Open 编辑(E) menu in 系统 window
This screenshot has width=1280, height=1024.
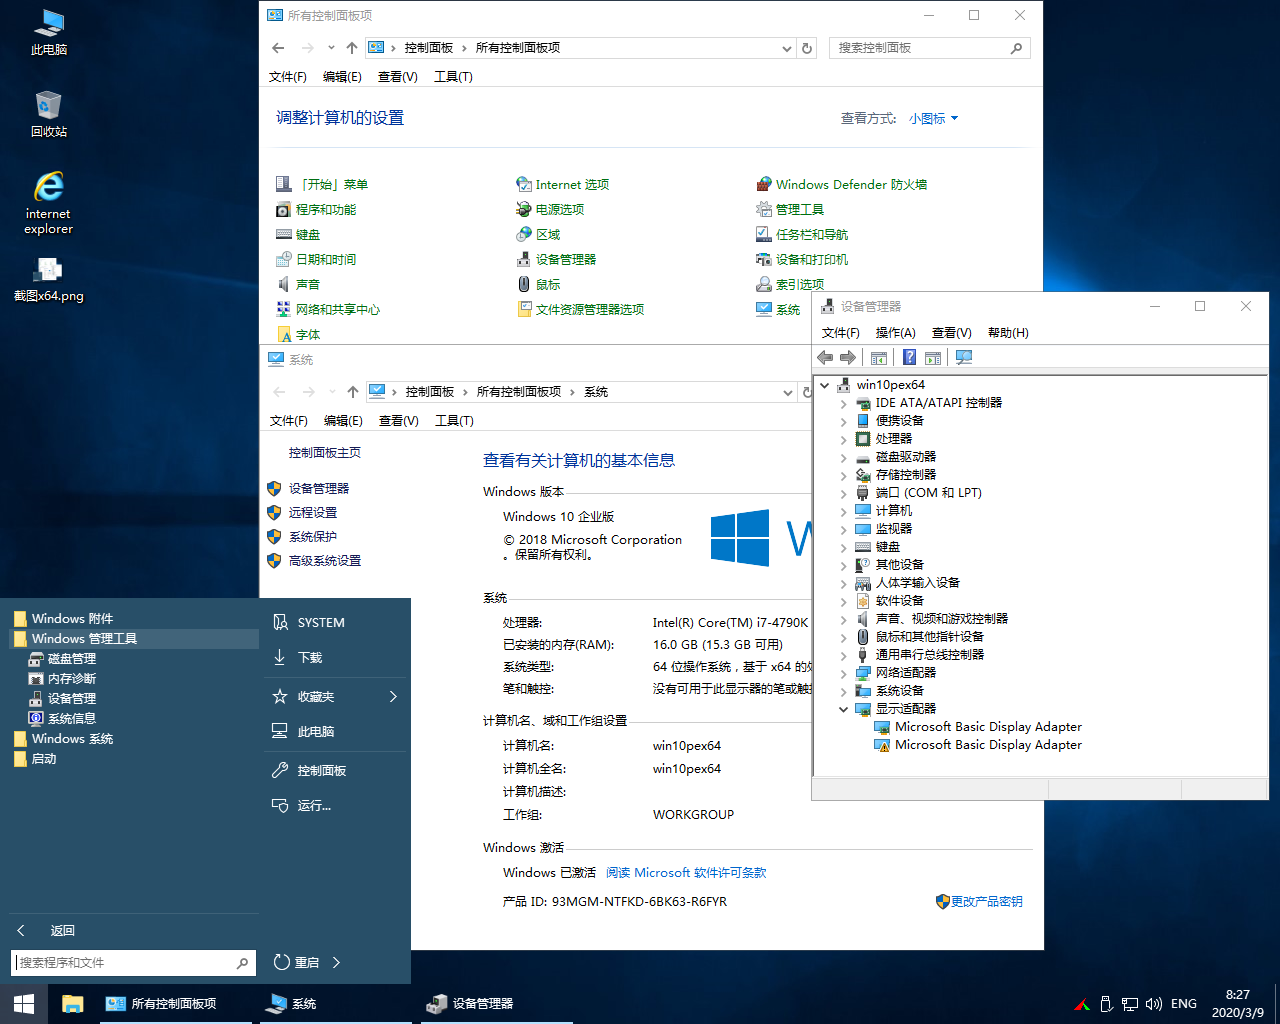tap(343, 421)
